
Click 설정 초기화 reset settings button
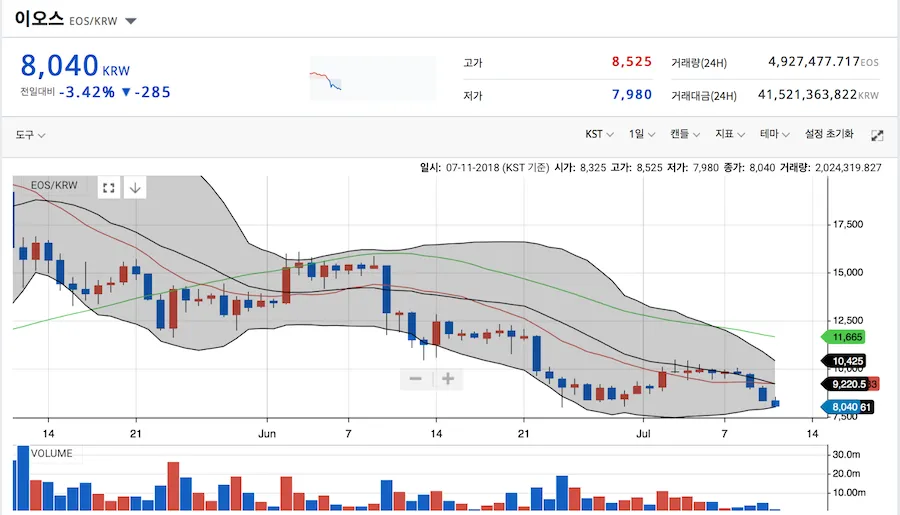tap(829, 134)
